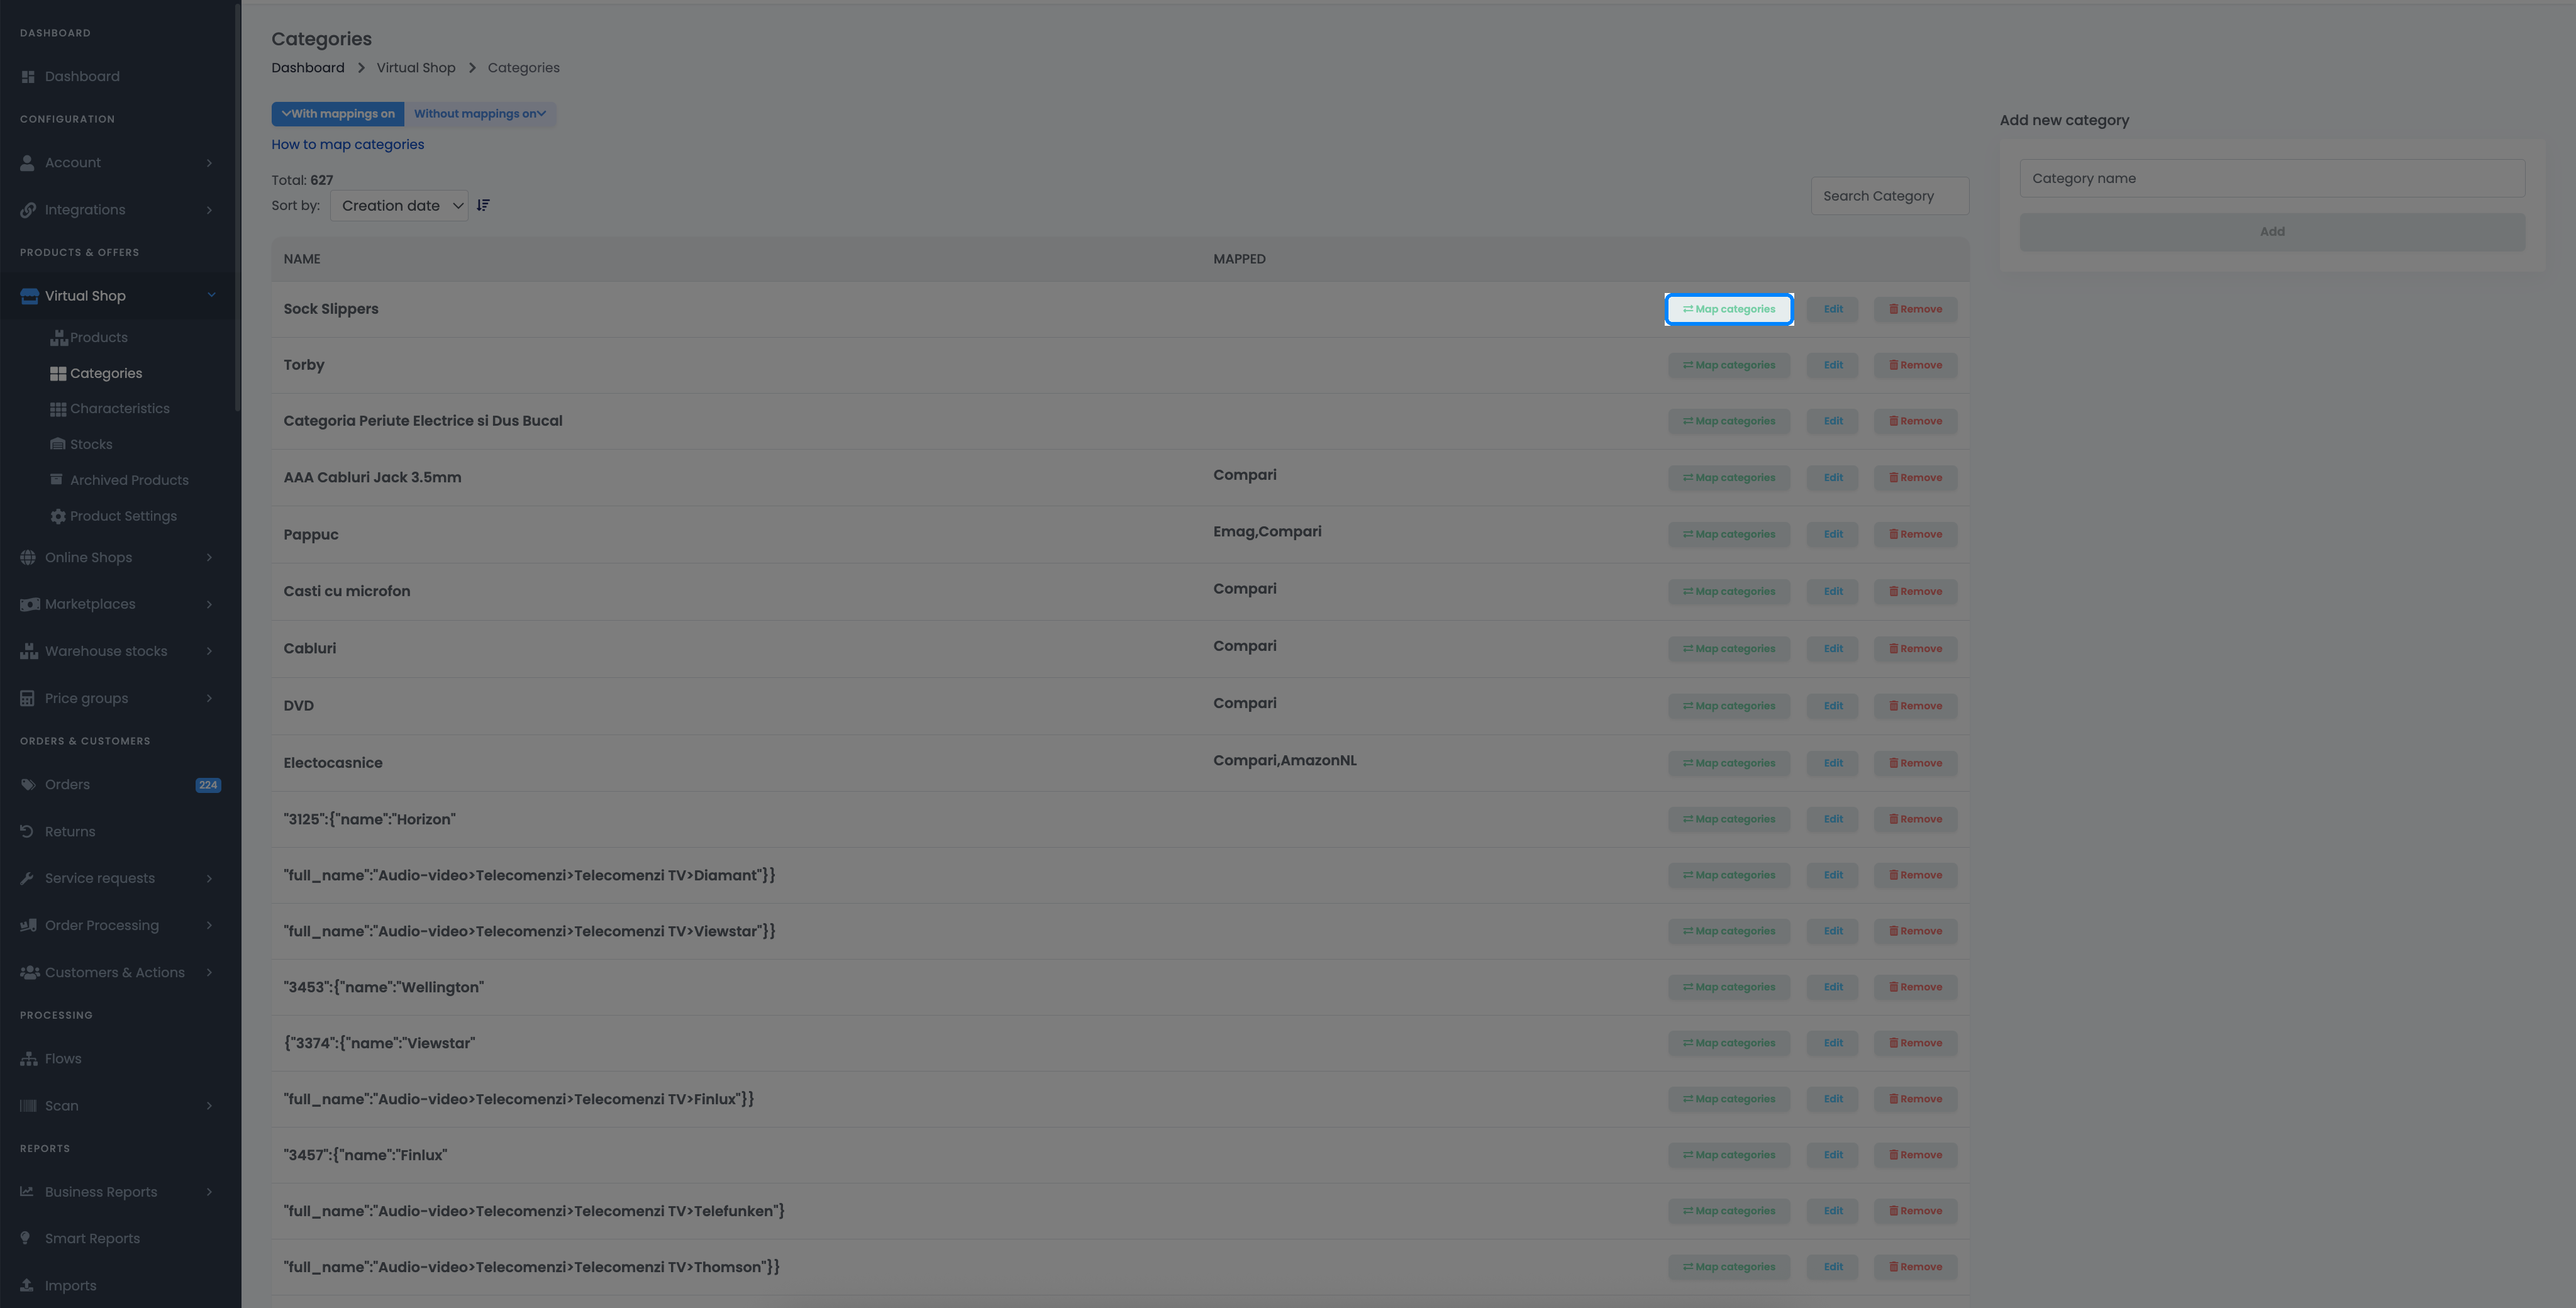Open Orders with 224 badge
The image size is (2576, 1308).
(x=120, y=785)
